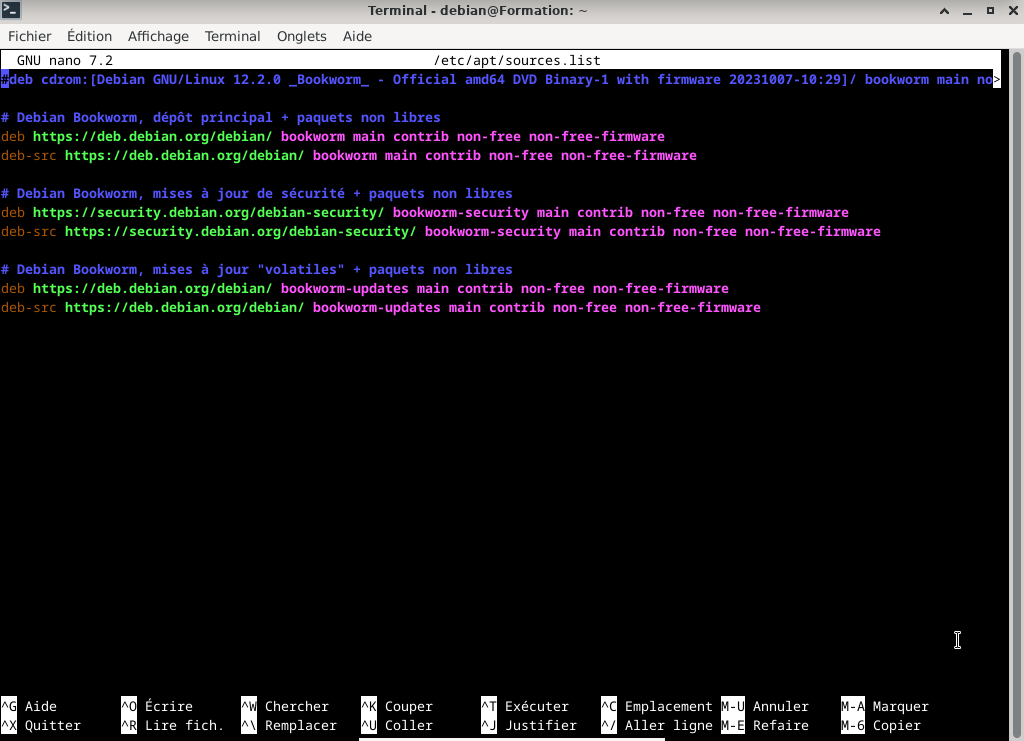The height and width of the screenshot is (741, 1024).
Task: Click the GNU nano 7.2 title text
Action: tap(65, 61)
